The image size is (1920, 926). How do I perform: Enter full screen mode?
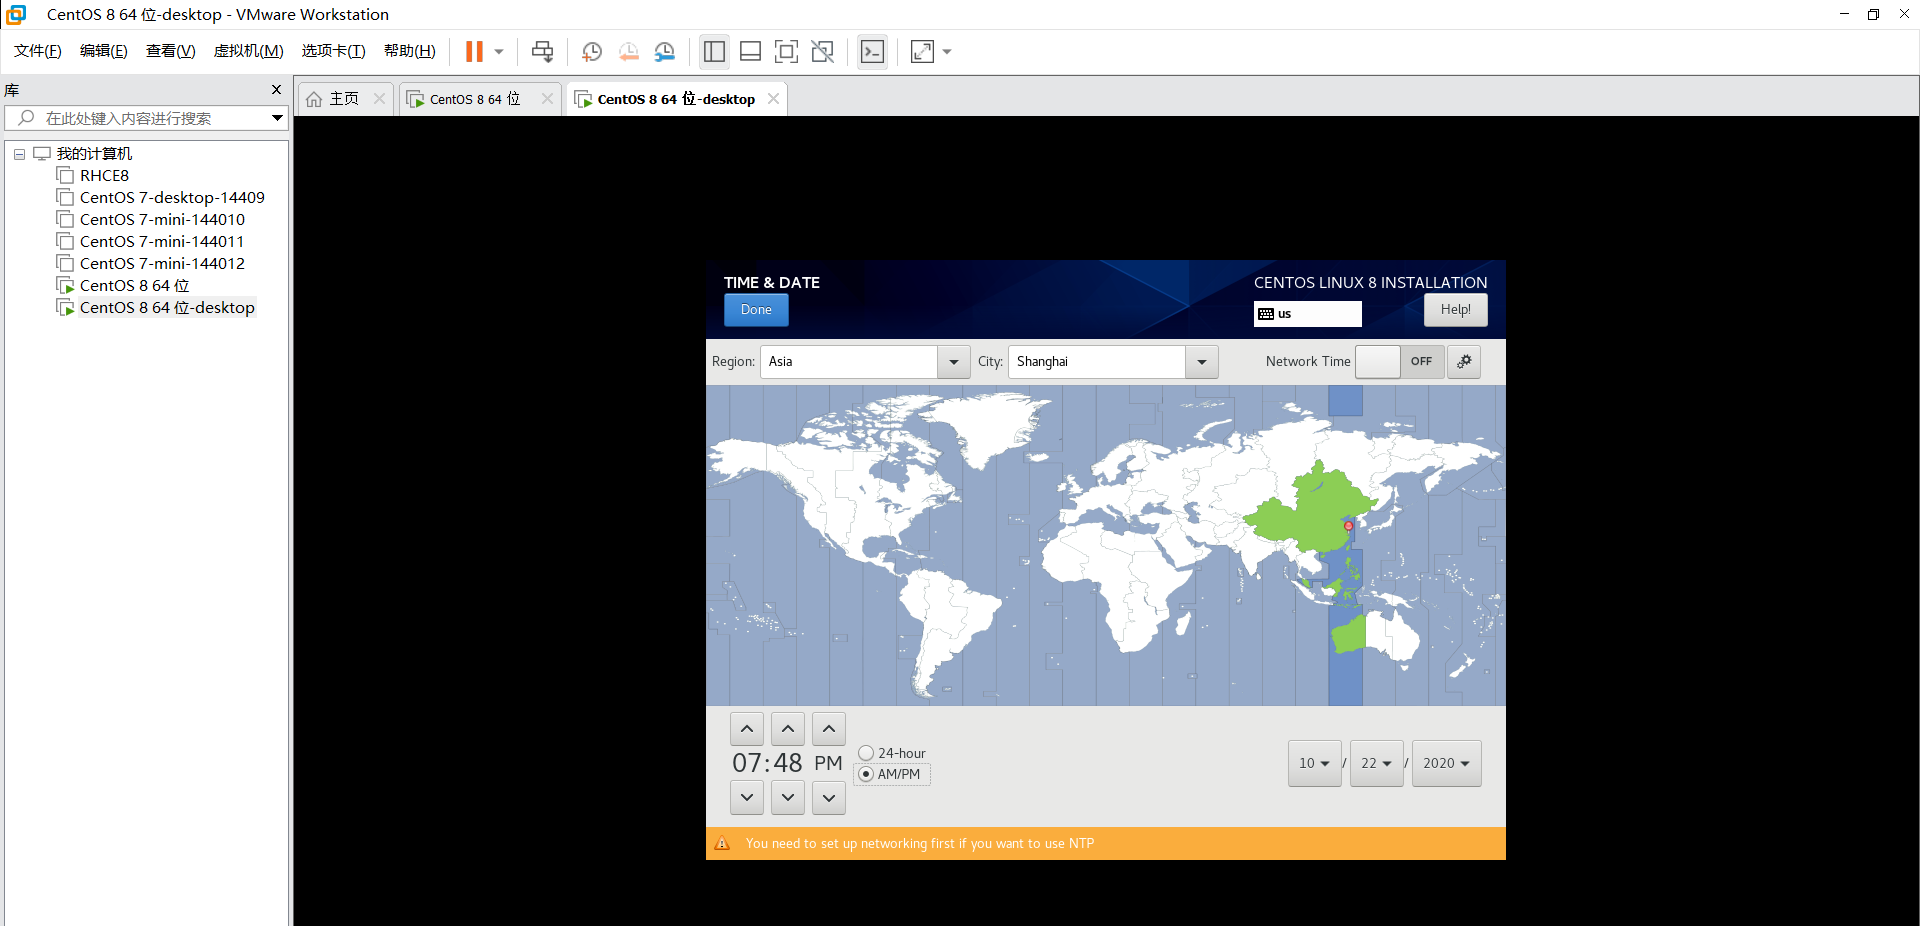787,52
